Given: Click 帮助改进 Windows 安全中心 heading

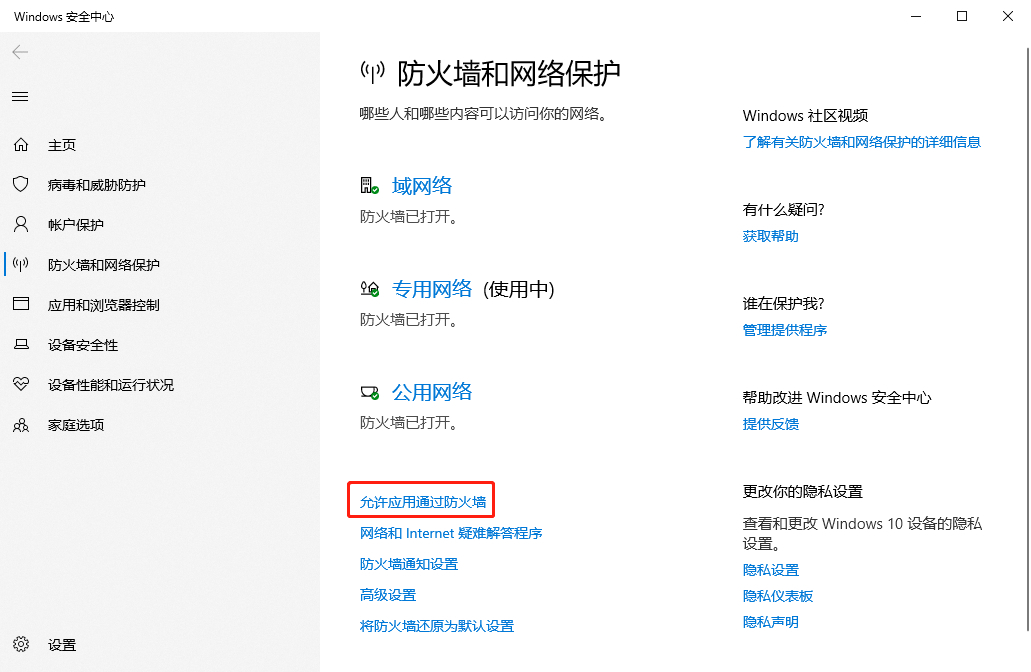Looking at the screenshot, I should [x=837, y=398].
